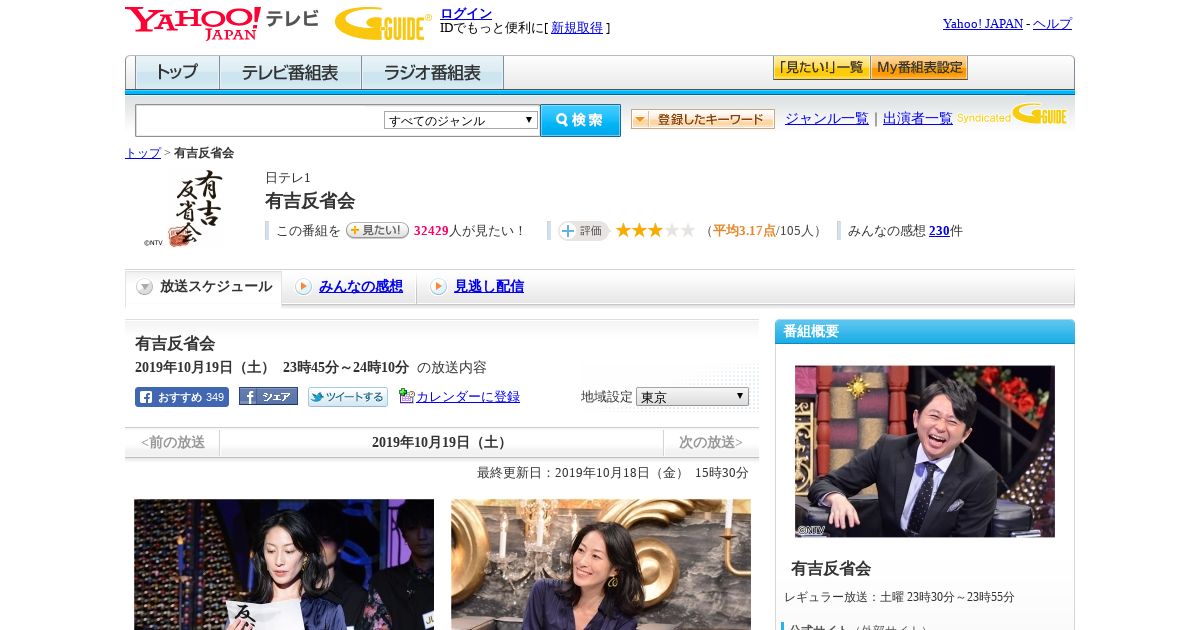Image resolution: width=1200 pixels, height=630 pixels.
Task: Click the みんなの感想 tab arrow icon
Action: click(303, 287)
